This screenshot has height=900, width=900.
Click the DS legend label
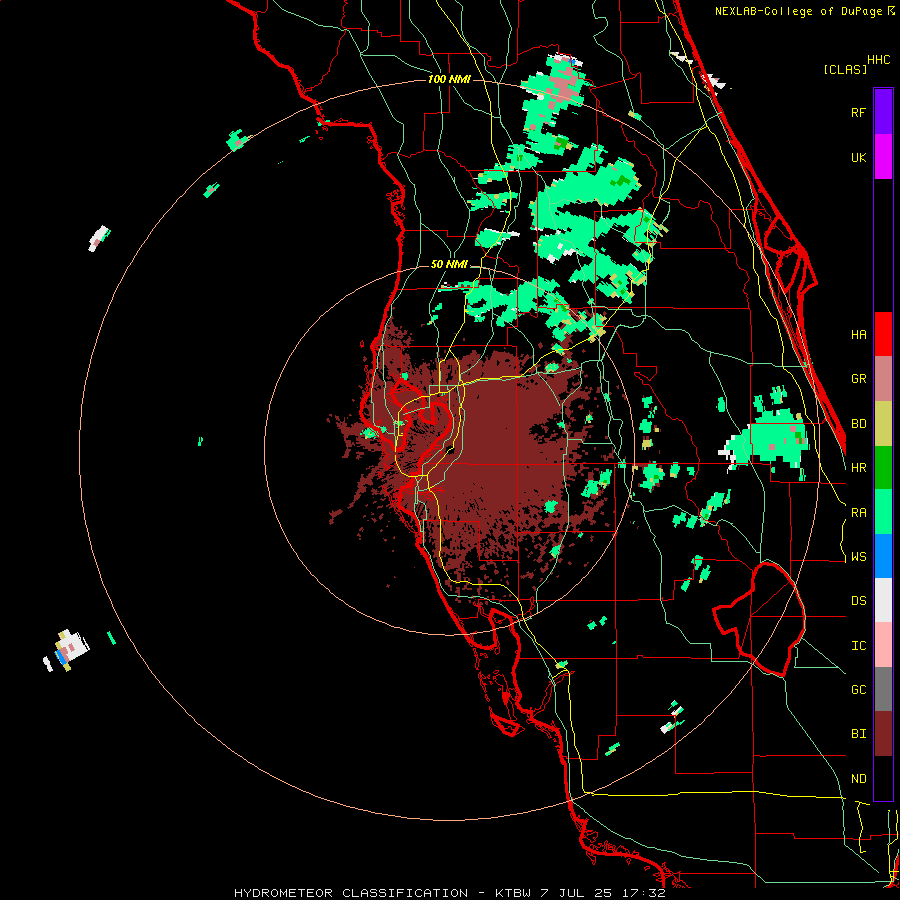[858, 601]
